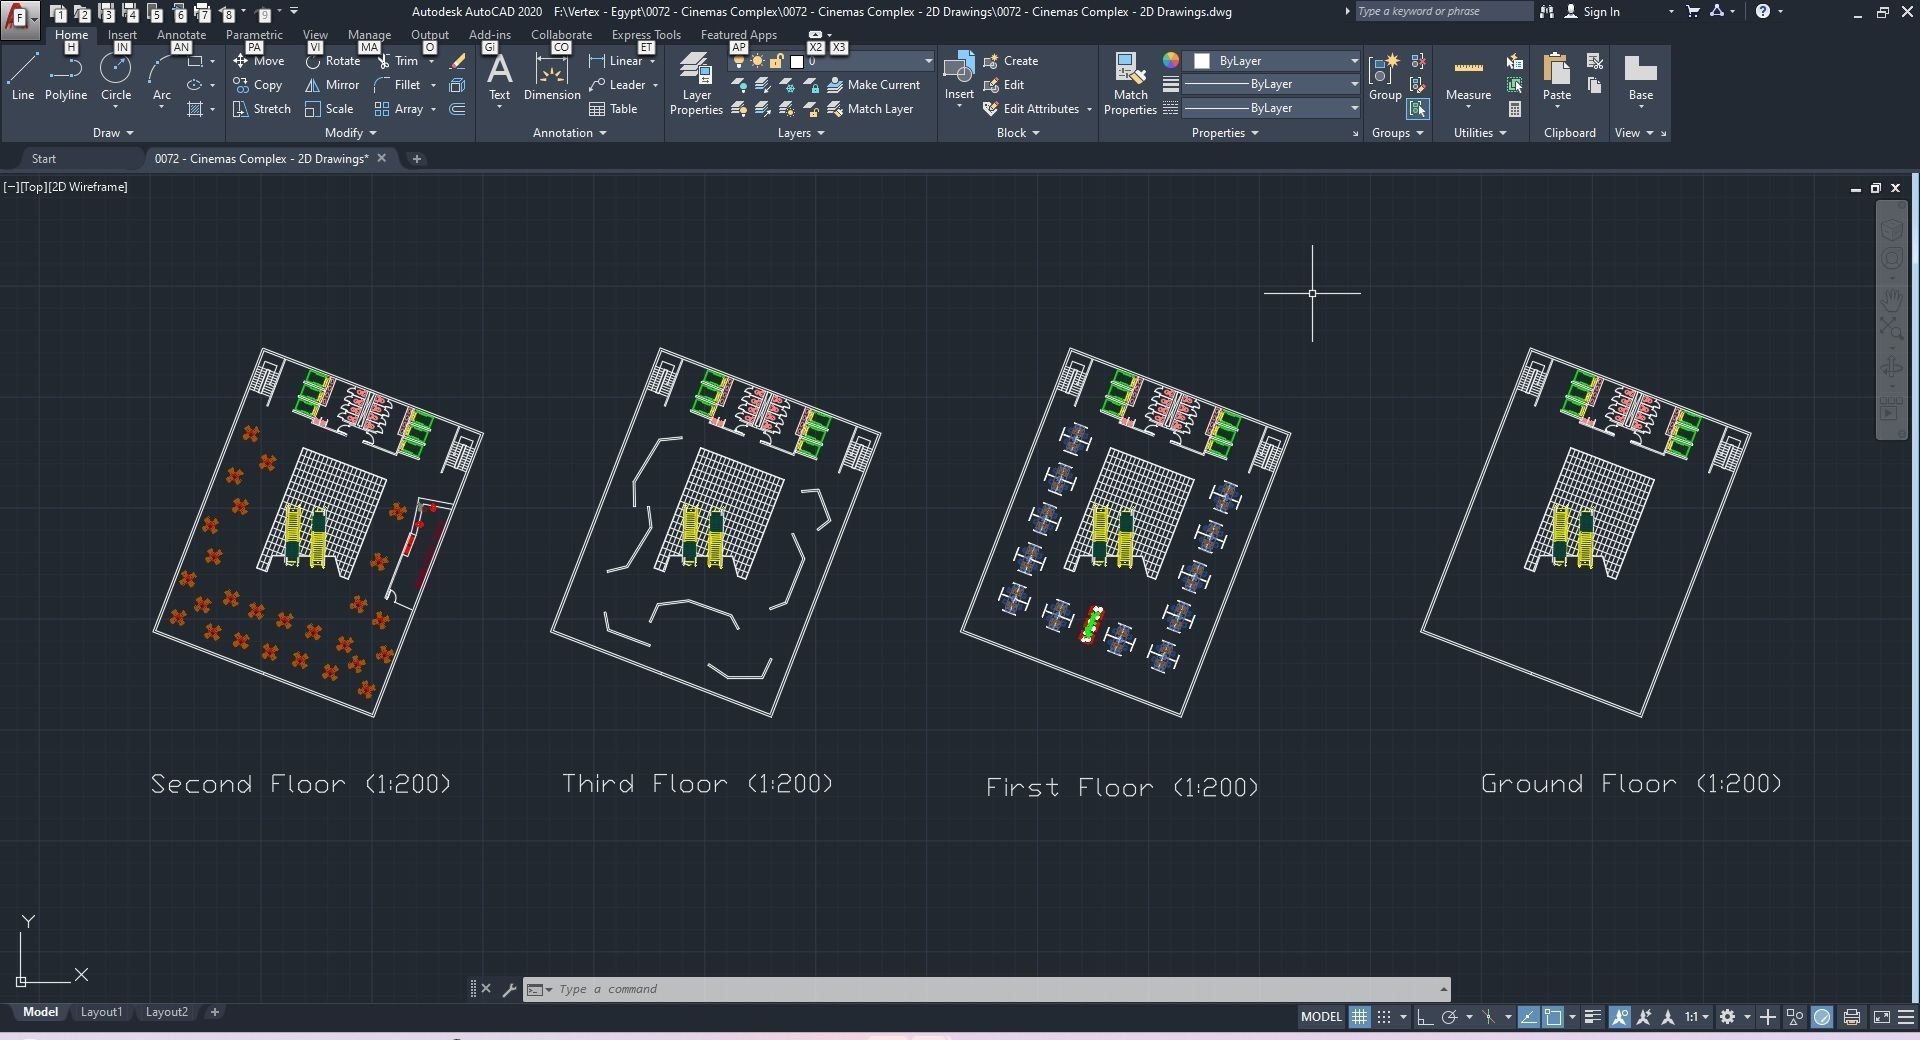Add a new layout tab

point(214,1012)
